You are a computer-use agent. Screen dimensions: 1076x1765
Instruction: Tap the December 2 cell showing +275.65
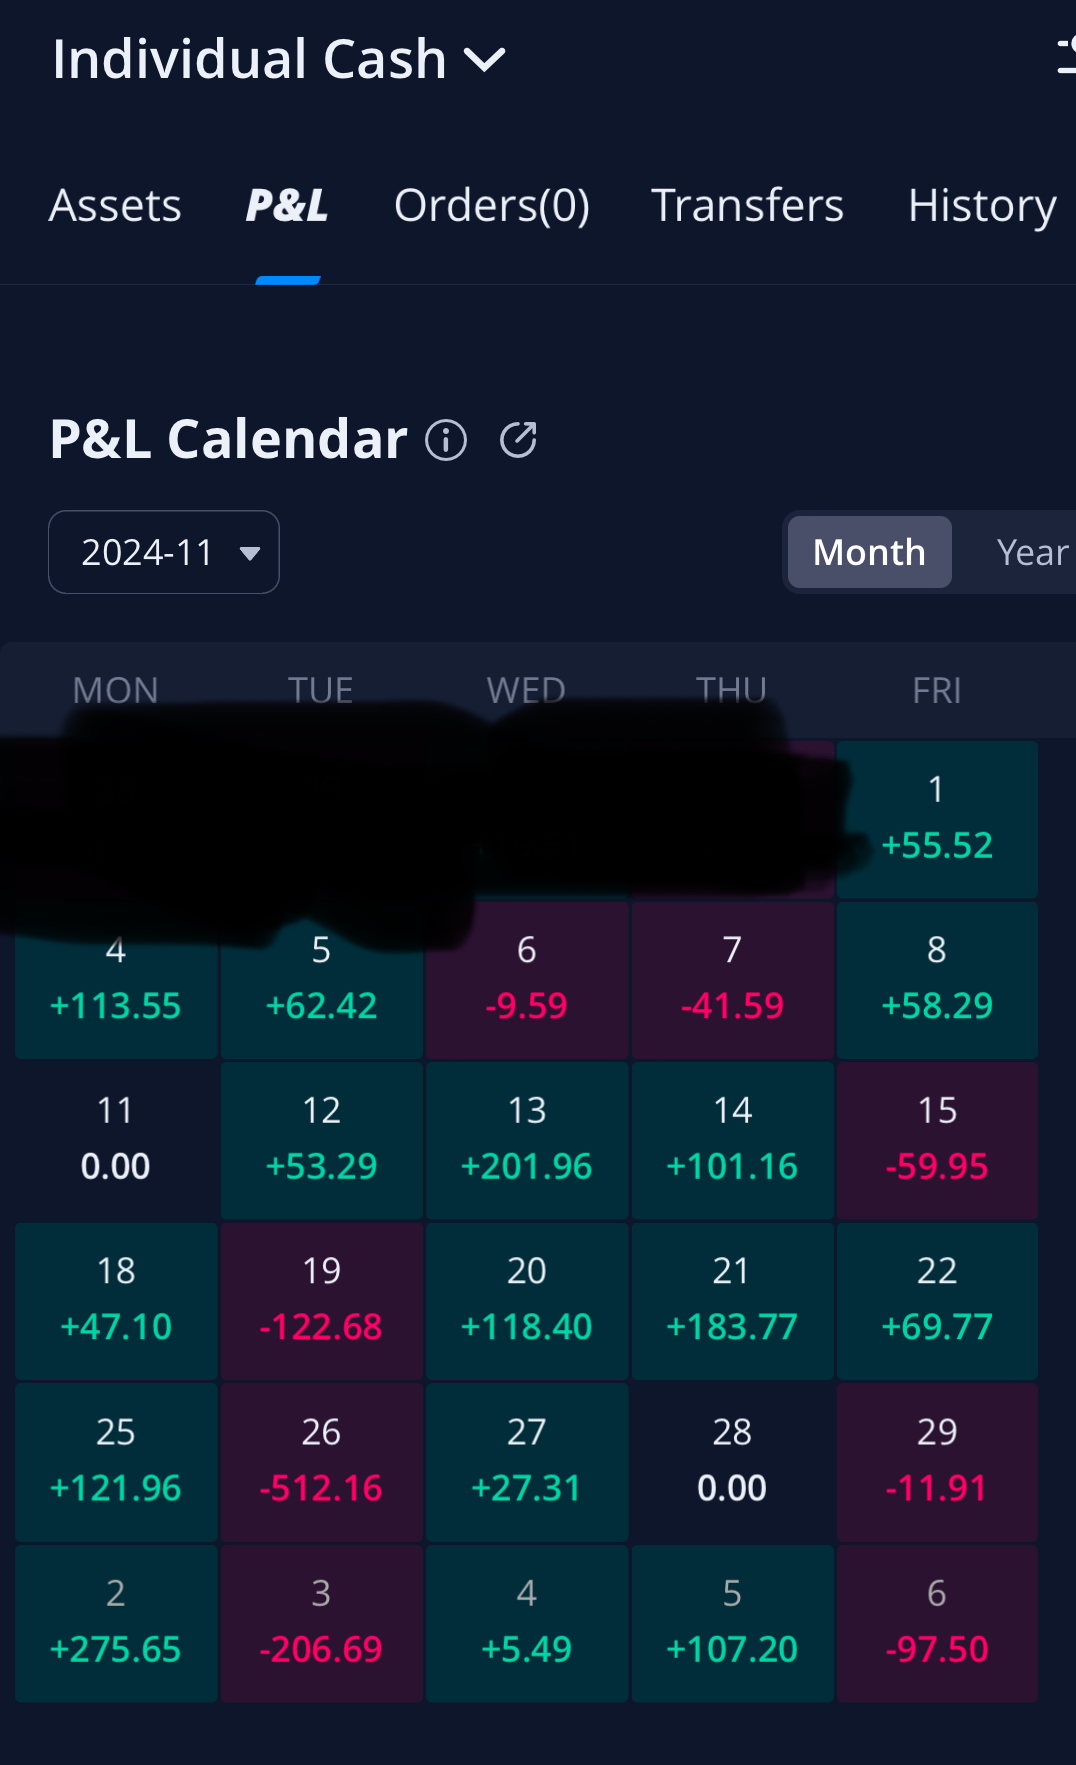116,1622
